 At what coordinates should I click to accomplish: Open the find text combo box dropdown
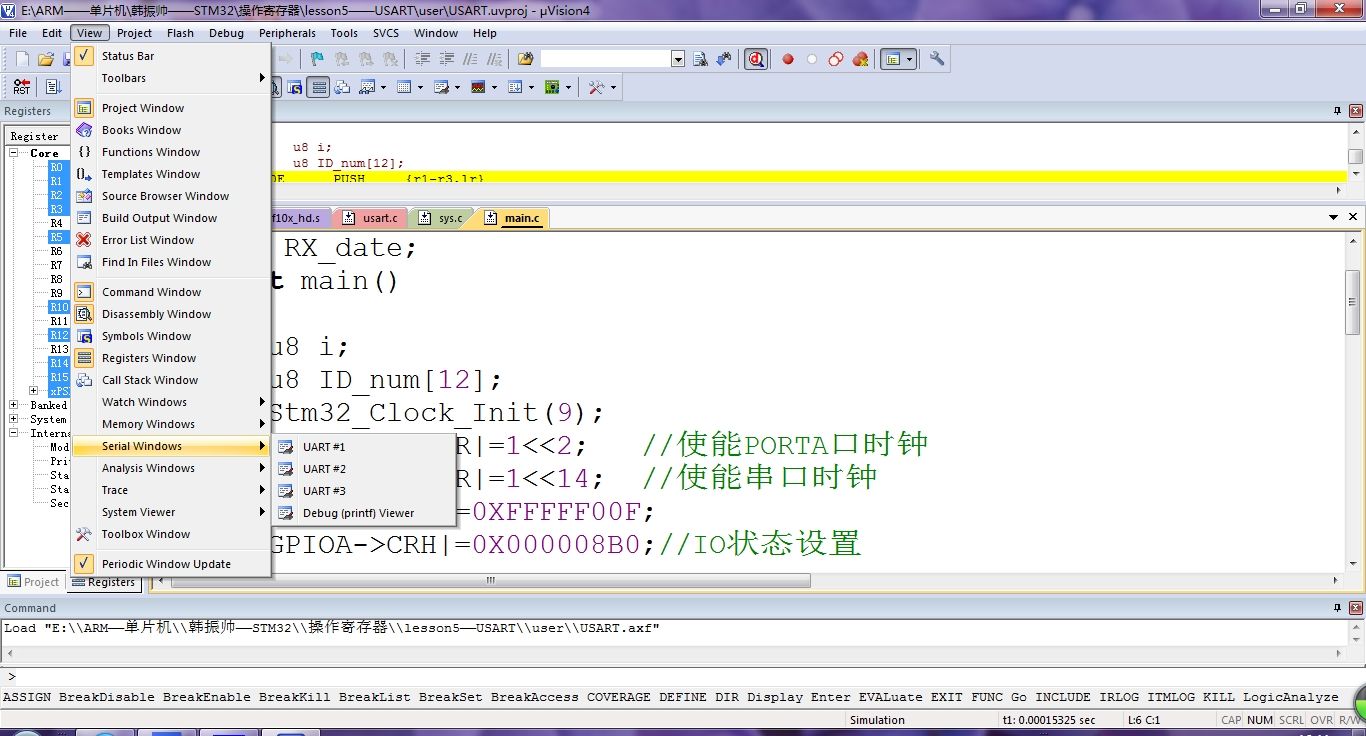[x=678, y=59]
